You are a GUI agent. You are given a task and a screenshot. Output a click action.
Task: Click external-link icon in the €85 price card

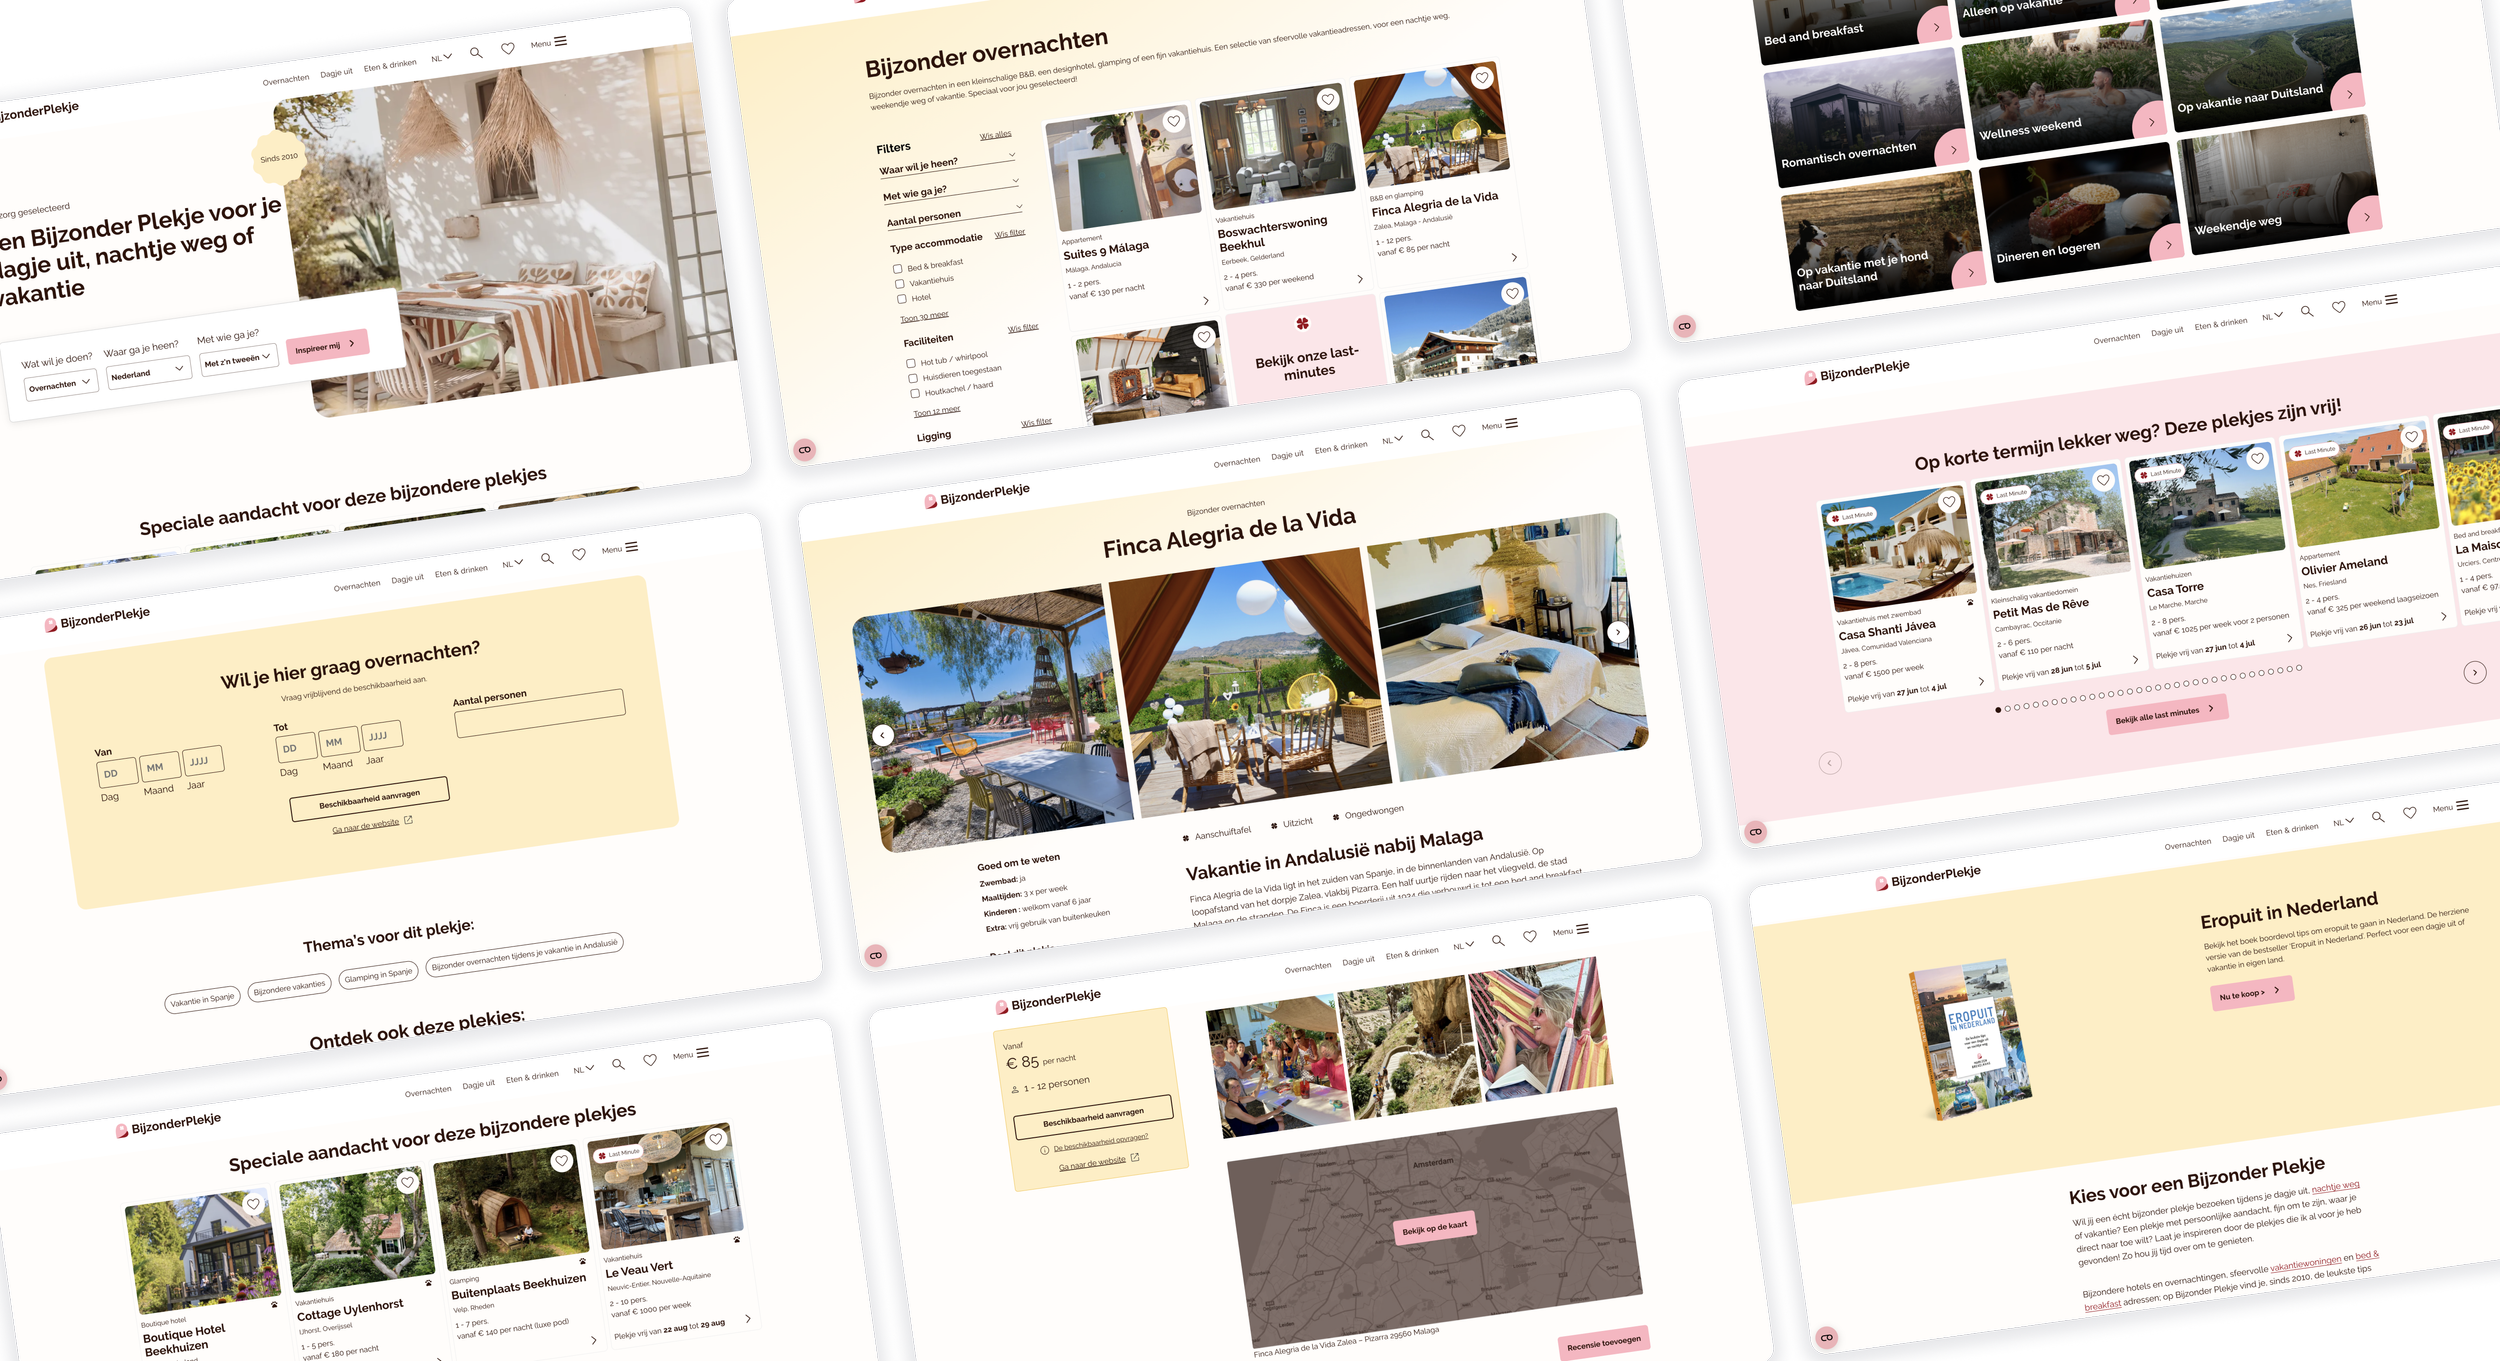coord(1135,1158)
